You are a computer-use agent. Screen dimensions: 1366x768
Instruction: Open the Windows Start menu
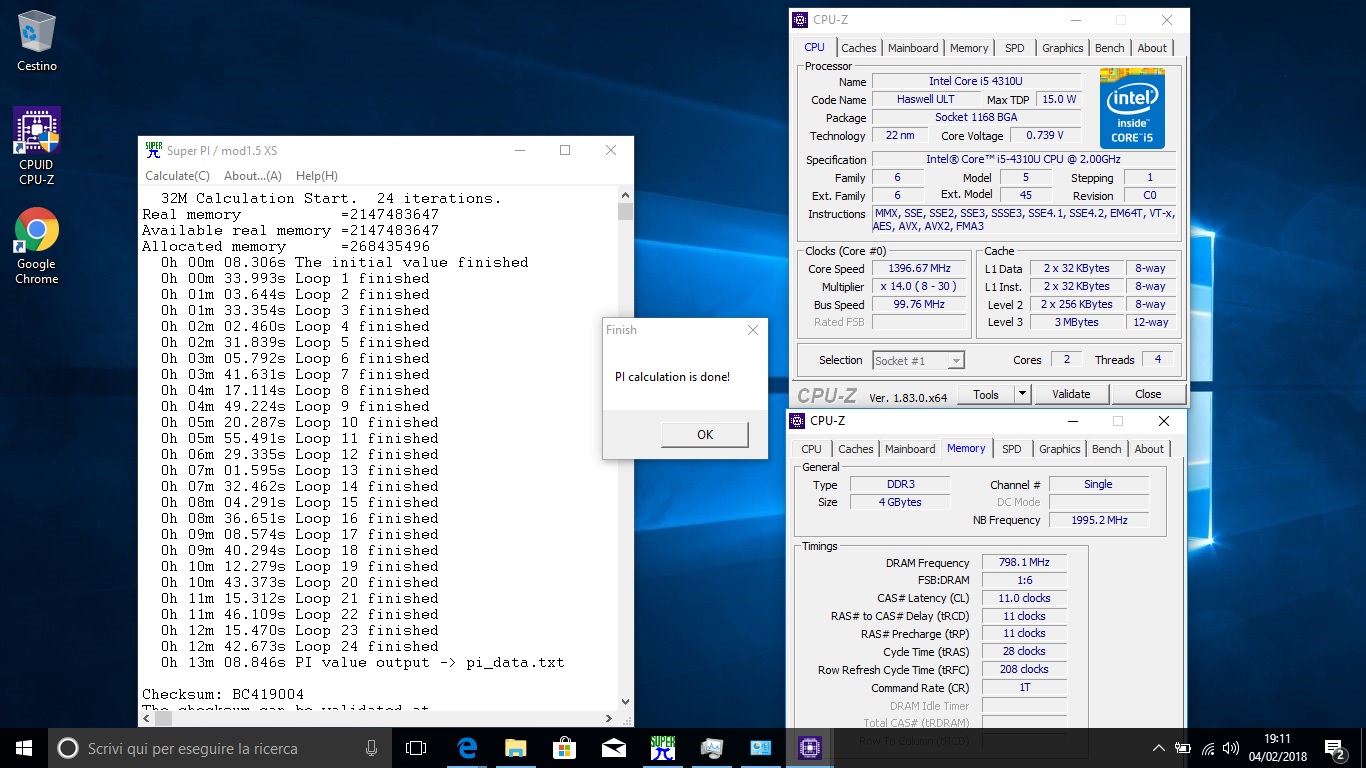coord(23,747)
